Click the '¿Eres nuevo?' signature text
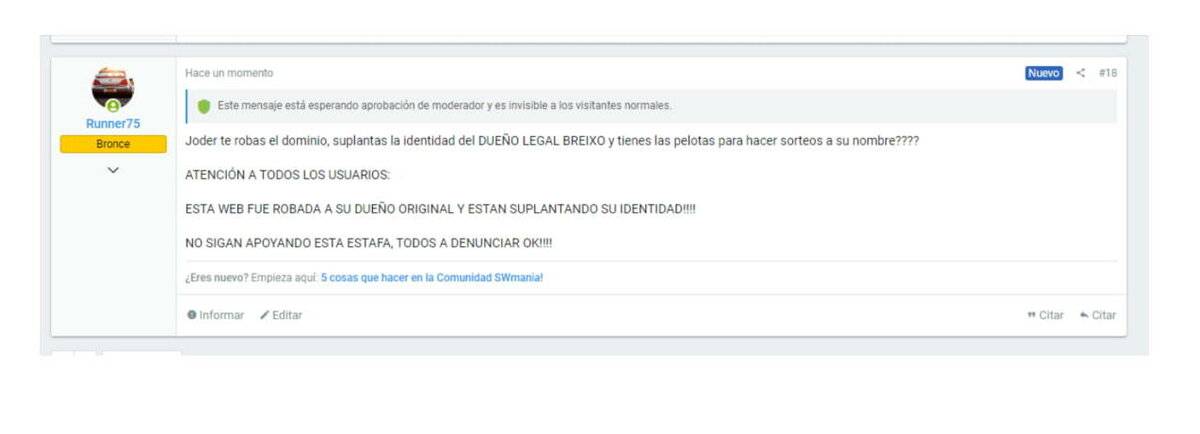 point(217,278)
